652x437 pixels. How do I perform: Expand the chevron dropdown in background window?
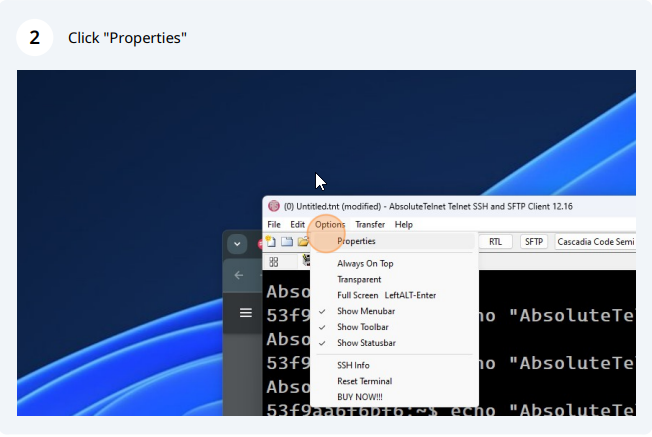pyautogui.click(x=238, y=243)
